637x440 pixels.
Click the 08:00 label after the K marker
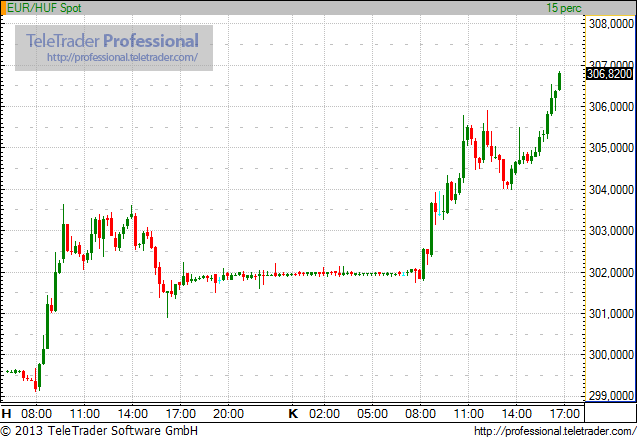420,414
